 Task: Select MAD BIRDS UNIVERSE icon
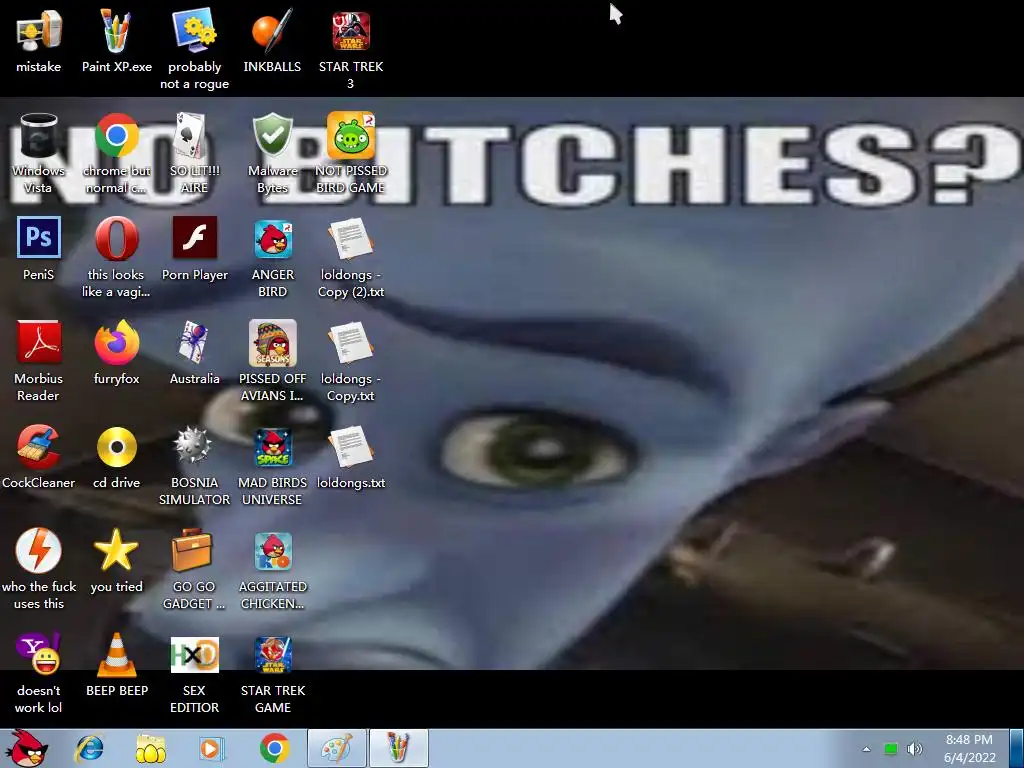coord(272,447)
